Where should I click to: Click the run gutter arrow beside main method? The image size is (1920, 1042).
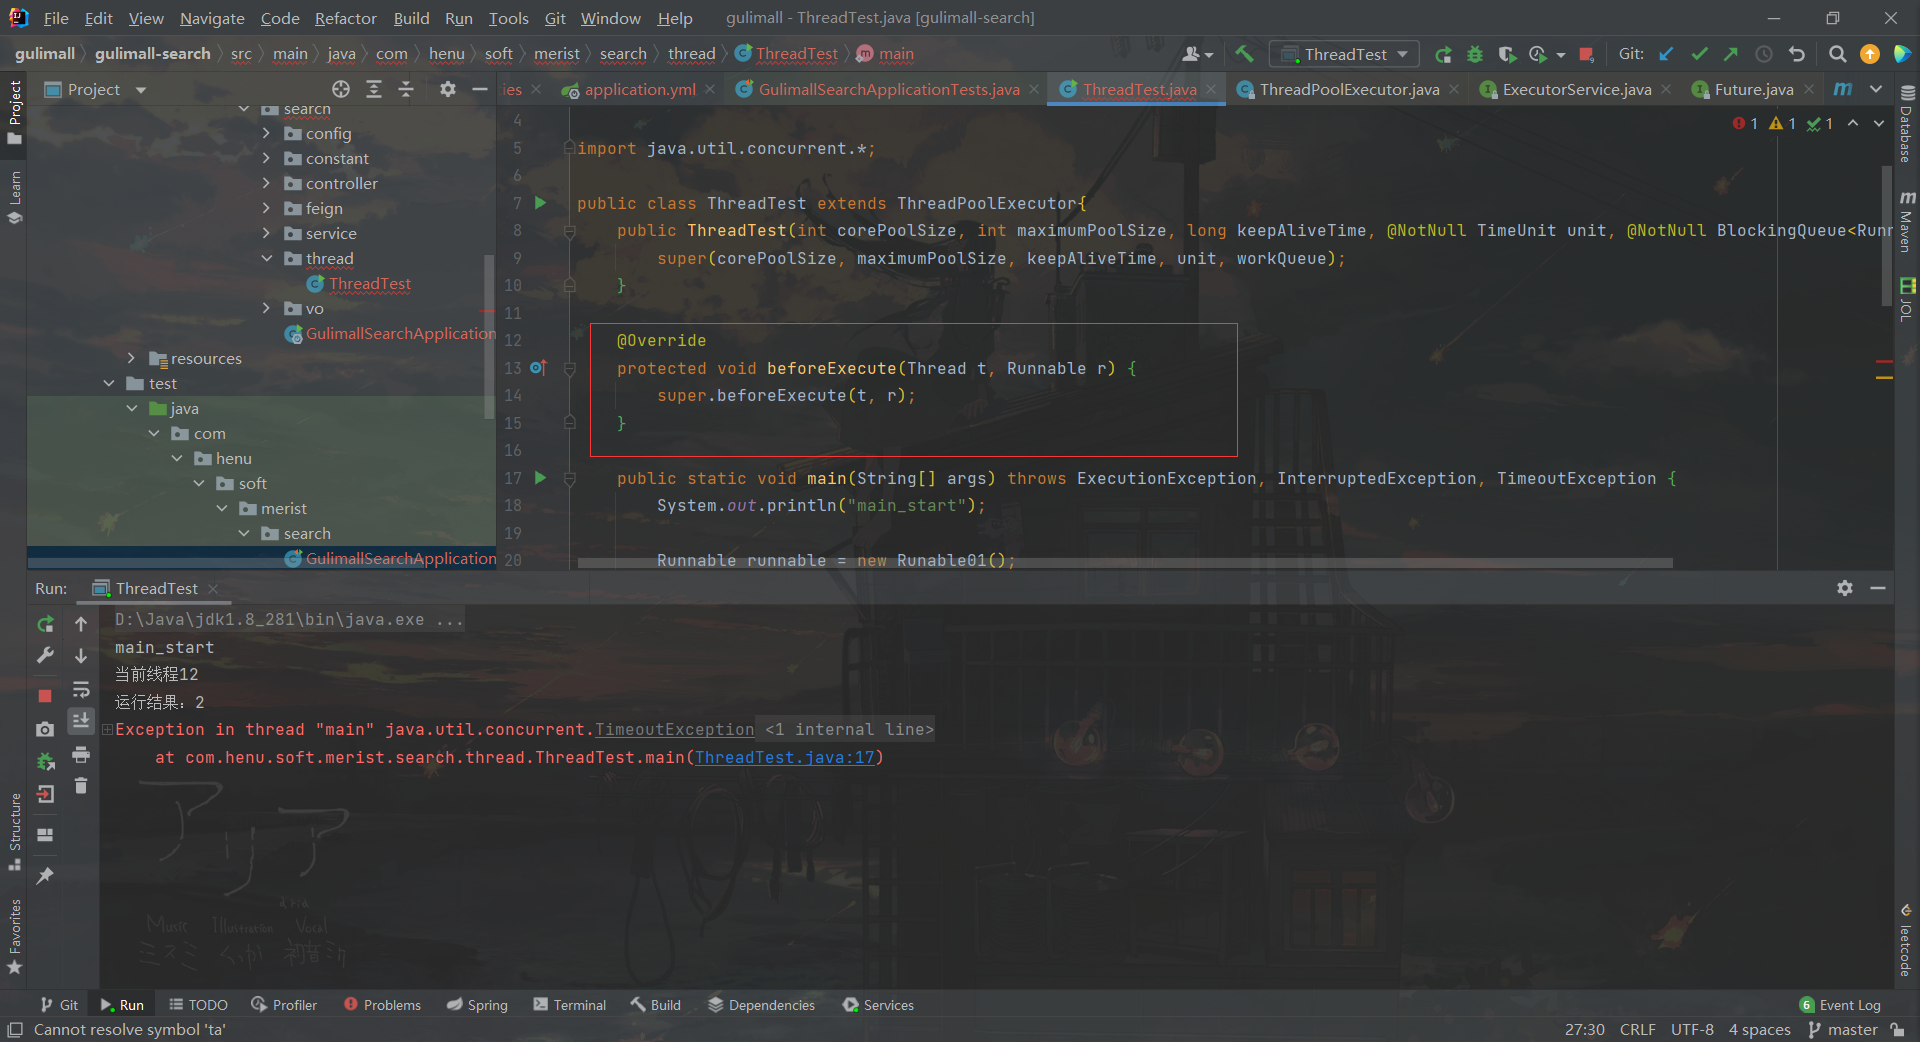(541, 478)
